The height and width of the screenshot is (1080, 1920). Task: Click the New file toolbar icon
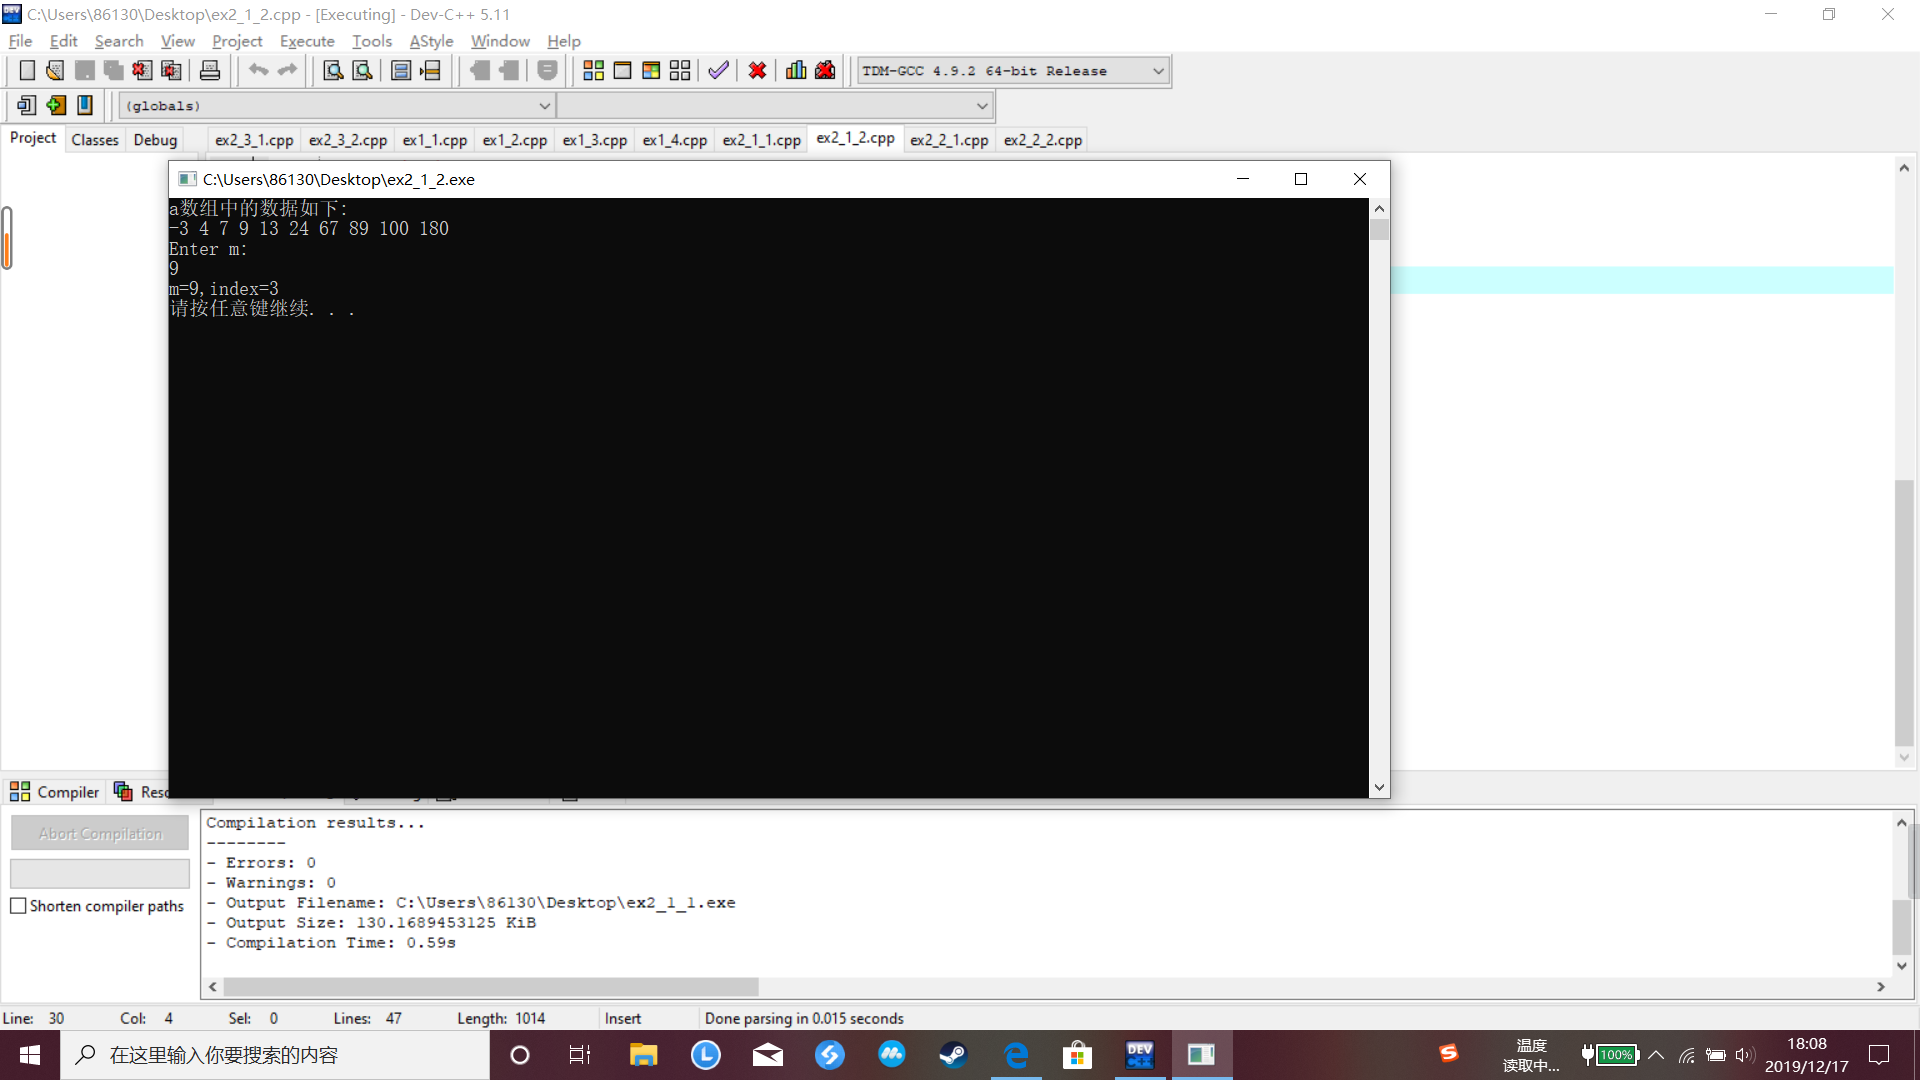[x=27, y=70]
